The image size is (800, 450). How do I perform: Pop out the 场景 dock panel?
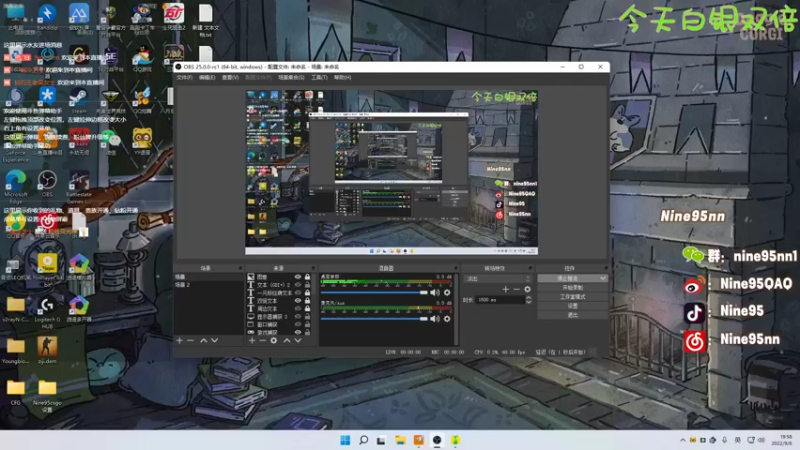pyautogui.click(x=240, y=268)
